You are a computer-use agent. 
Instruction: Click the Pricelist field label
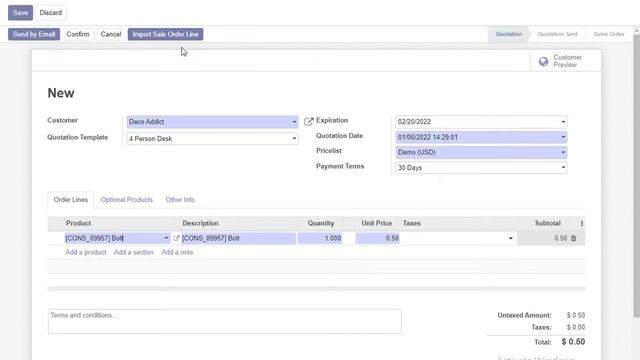tap(329, 151)
